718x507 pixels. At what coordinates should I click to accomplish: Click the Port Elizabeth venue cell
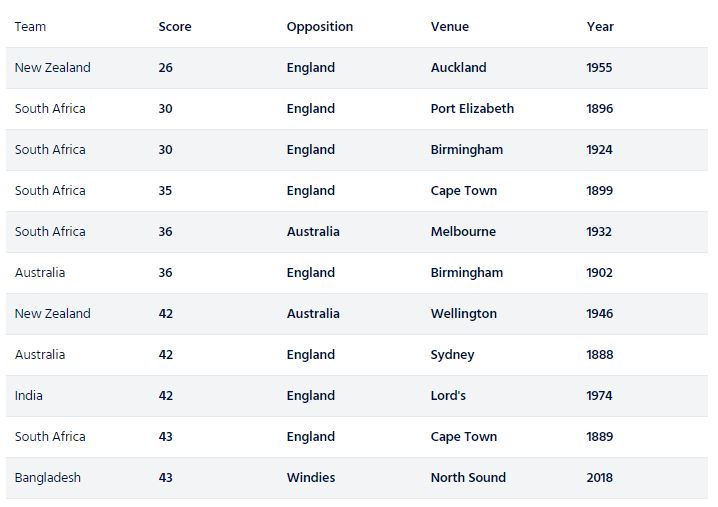(x=472, y=109)
